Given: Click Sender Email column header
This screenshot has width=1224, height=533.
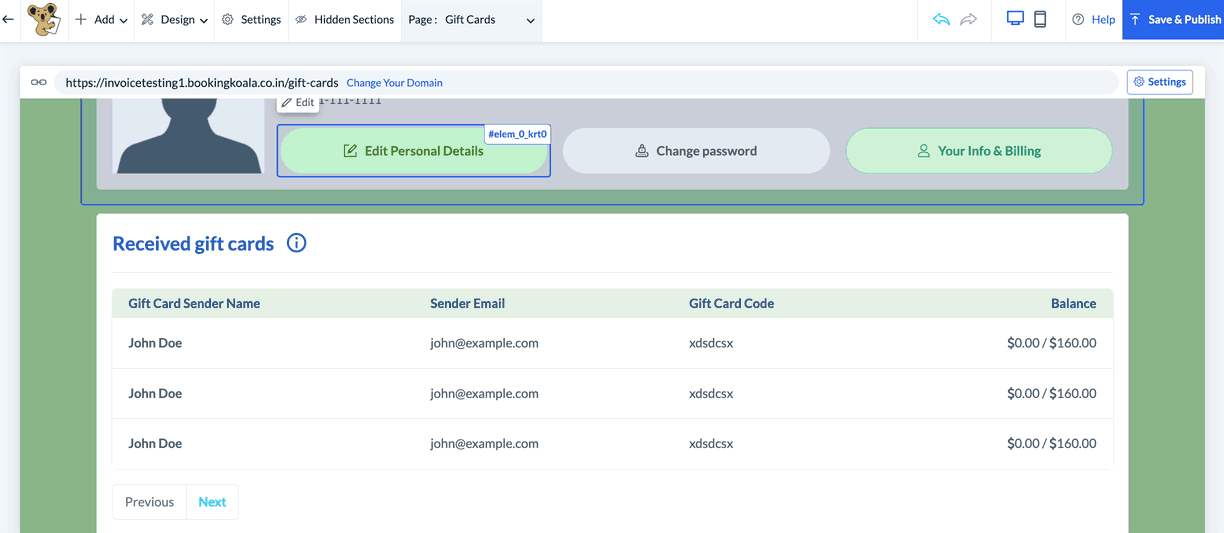Looking at the screenshot, I should tap(467, 303).
